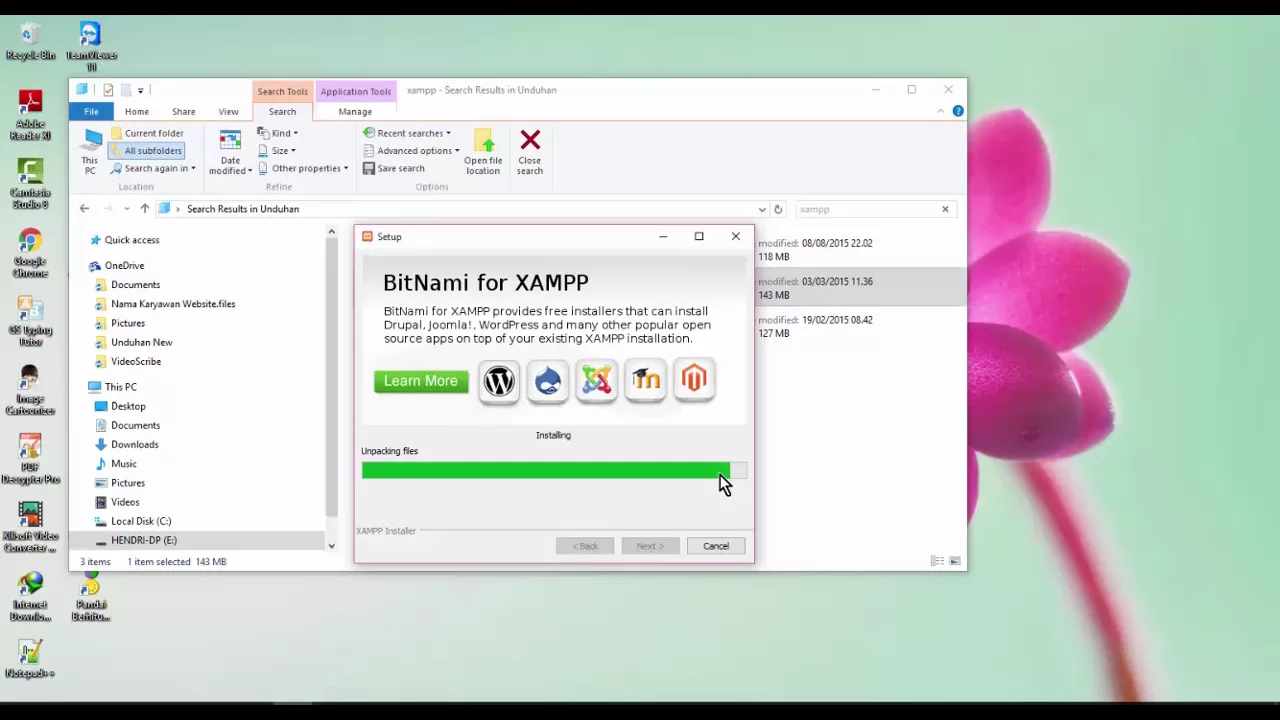Click Open file location in the ribbon
The height and width of the screenshot is (720, 1280).
click(x=483, y=152)
